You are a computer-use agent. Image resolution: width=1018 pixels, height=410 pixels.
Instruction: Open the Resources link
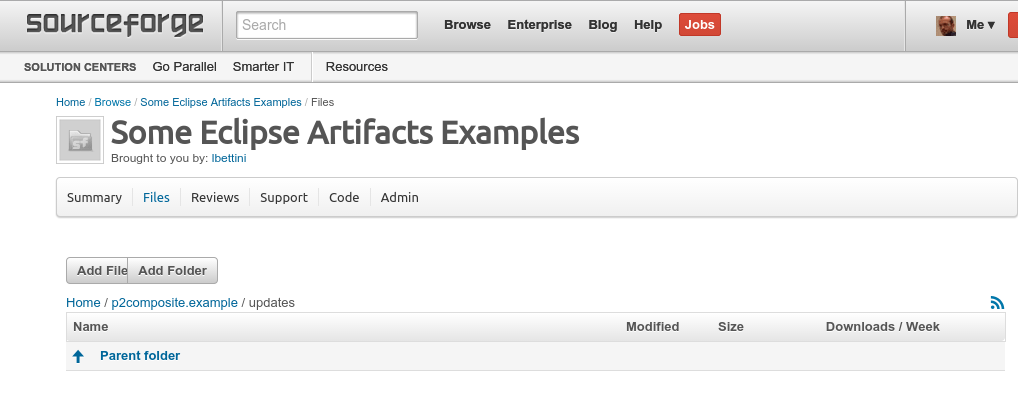pyautogui.click(x=356, y=67)
